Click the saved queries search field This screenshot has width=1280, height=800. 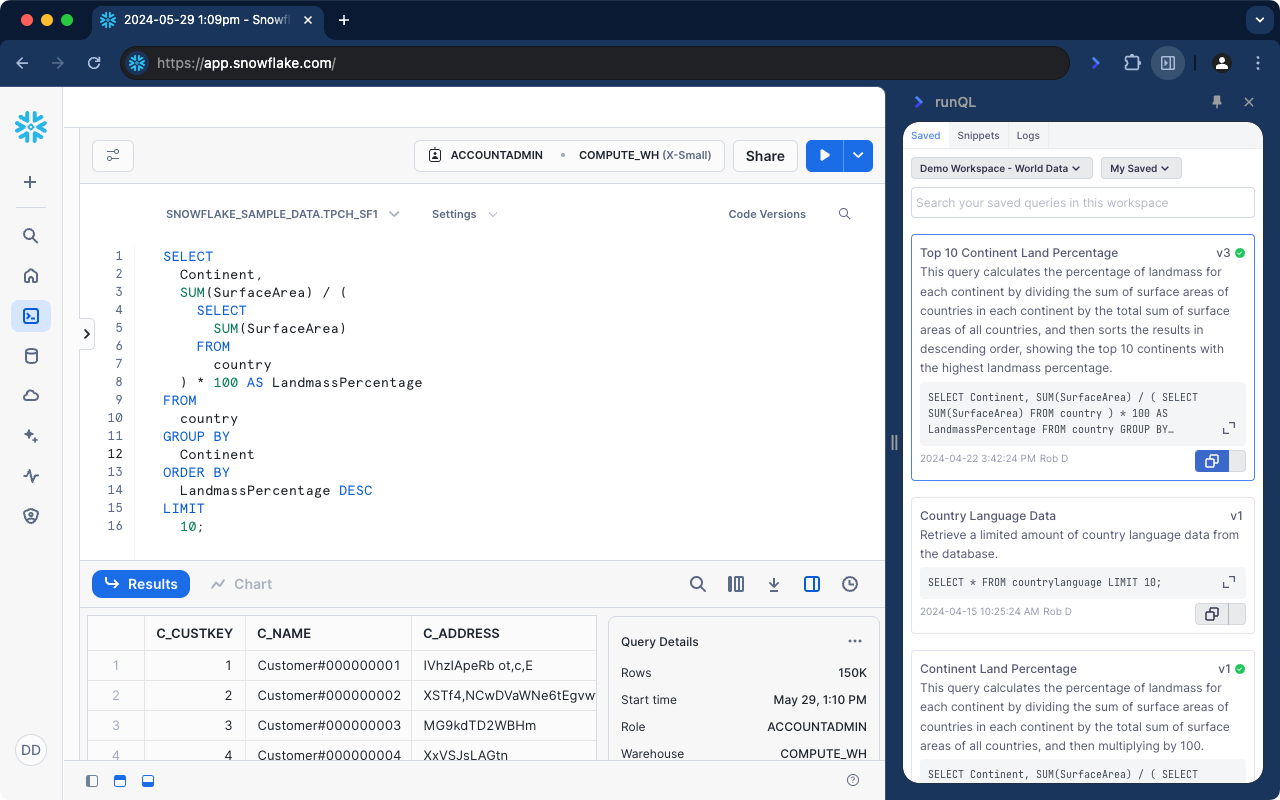point(1082,202)
